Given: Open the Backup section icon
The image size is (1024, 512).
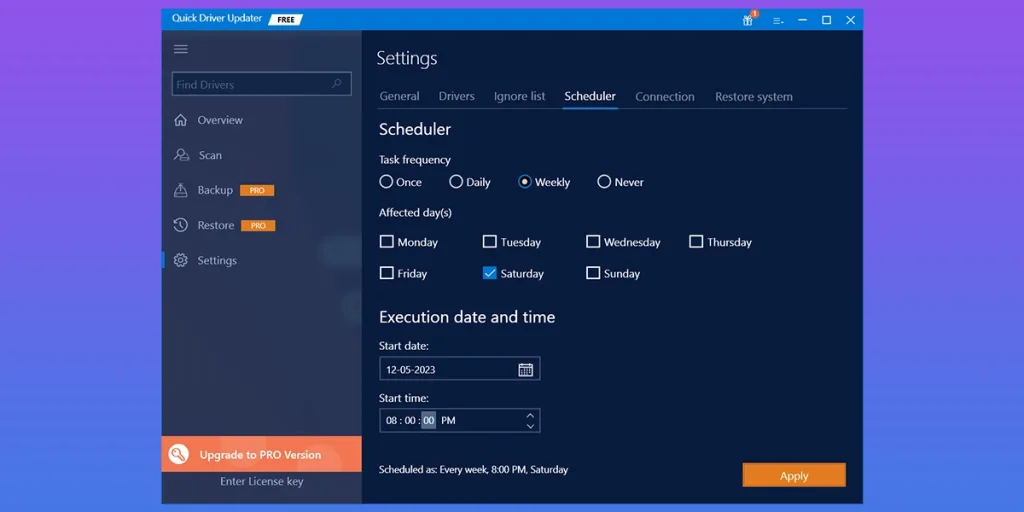Looking at the screenshot, I should [x=181, y=190].
